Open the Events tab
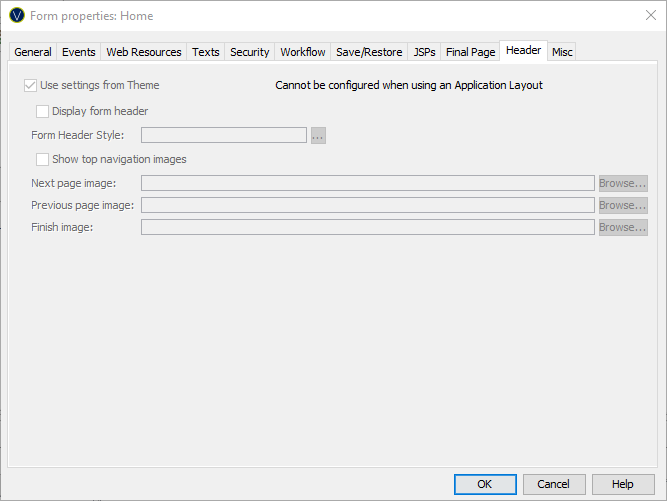667x501 pixels. coord(79,52)
